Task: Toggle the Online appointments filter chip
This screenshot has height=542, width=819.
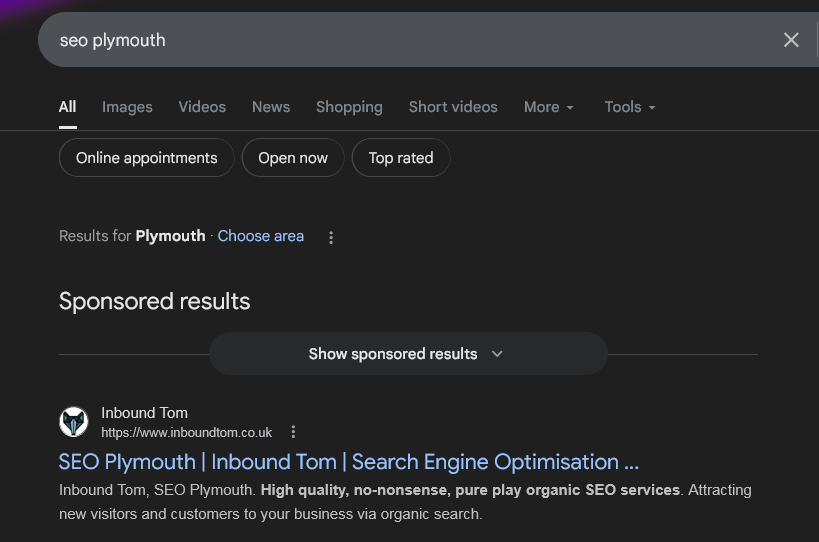Action: 146,158
